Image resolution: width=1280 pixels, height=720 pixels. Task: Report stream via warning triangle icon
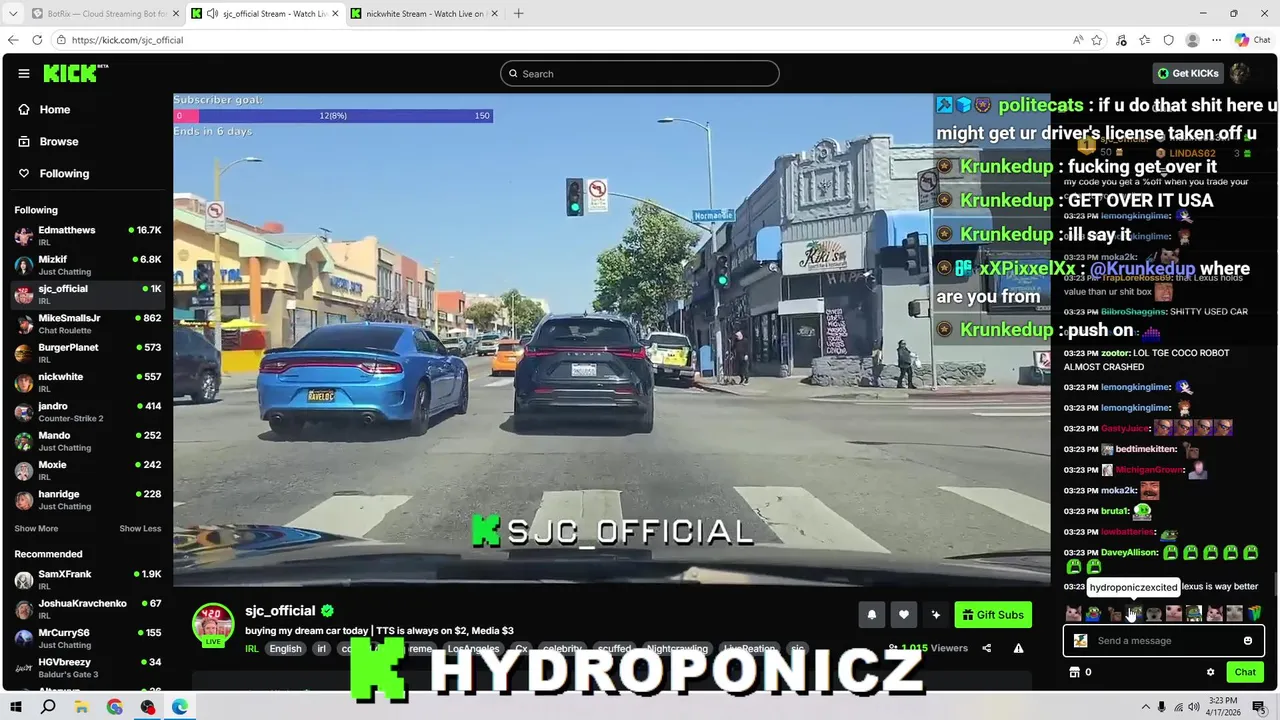[x=1018, y=648]
